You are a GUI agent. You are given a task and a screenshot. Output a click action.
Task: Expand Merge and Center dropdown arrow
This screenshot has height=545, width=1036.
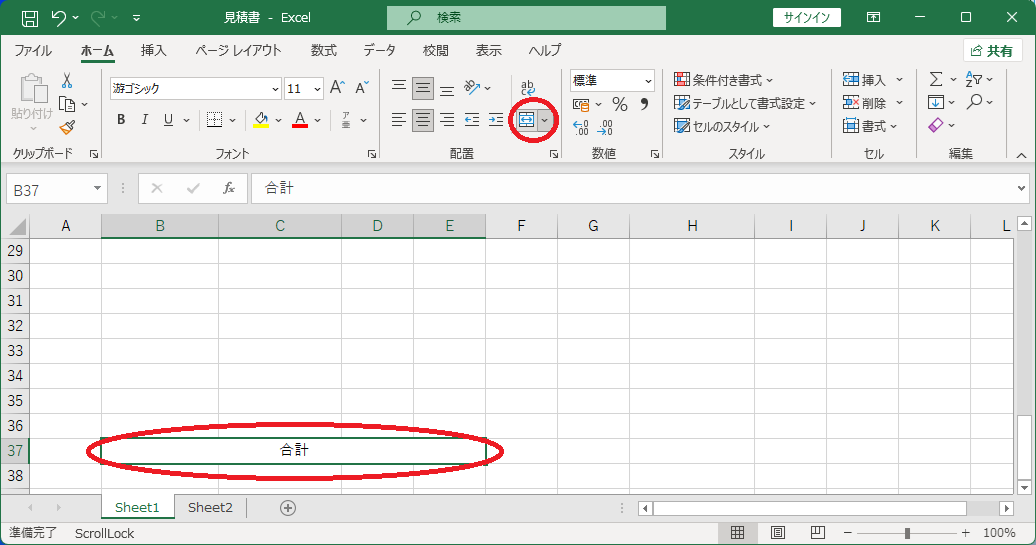click(544, 120)
